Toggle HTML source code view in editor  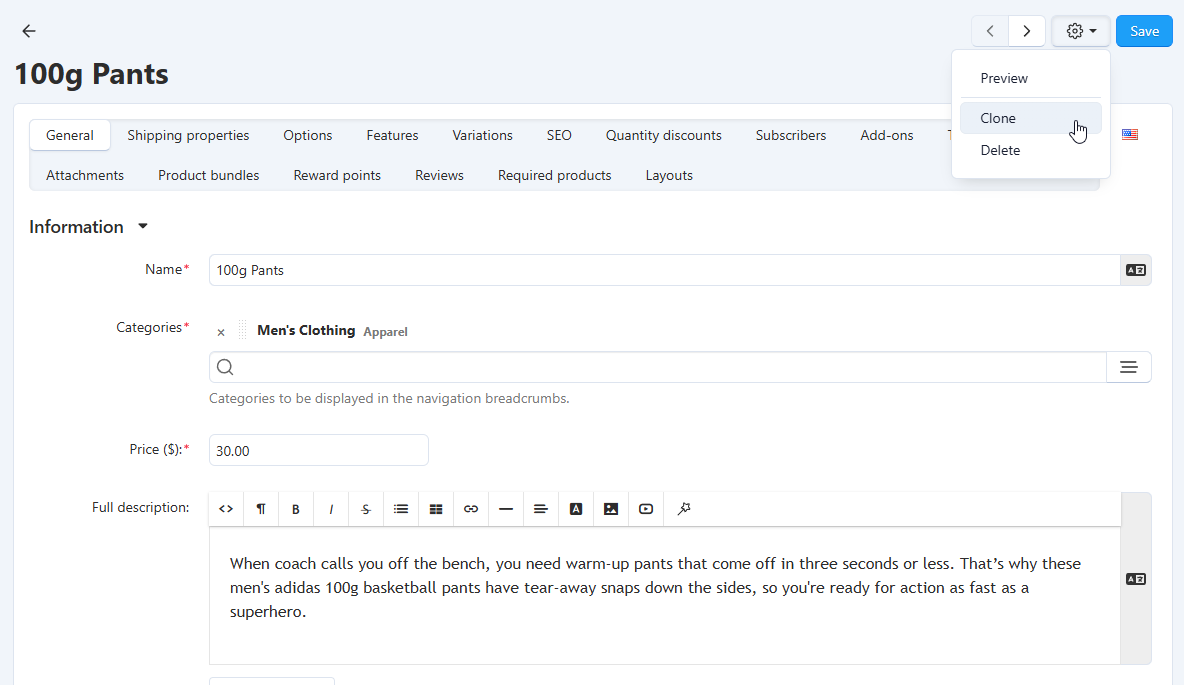[226, 509]
